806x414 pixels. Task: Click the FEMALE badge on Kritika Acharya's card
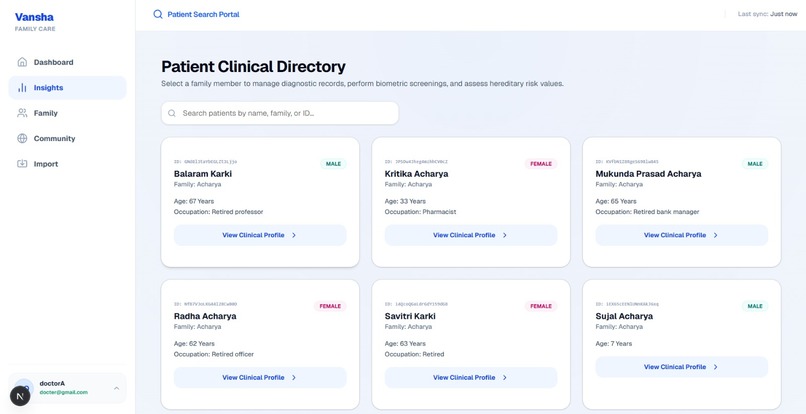pyautogui.click(x=541, y=164)
